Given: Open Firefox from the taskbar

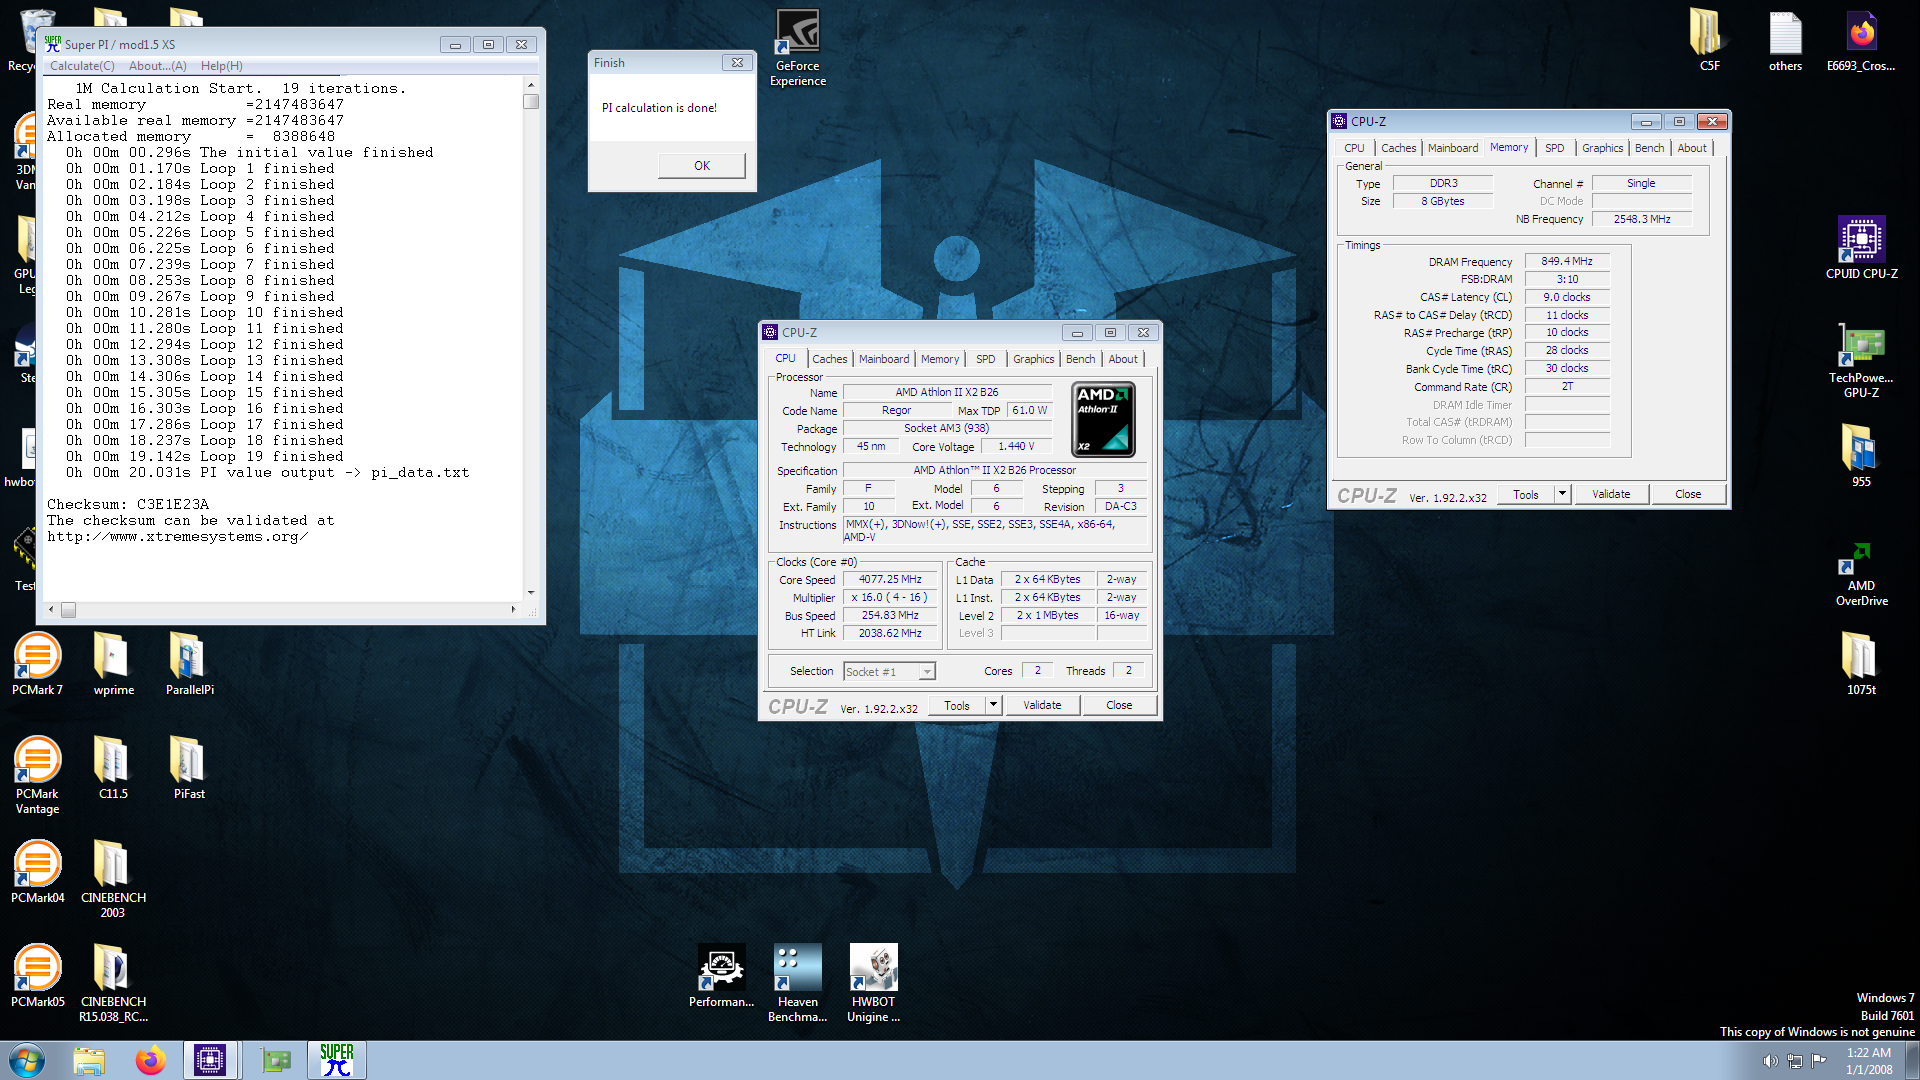Looking at the screenshot, I should pyautogui.click(x=151, y=1060).
